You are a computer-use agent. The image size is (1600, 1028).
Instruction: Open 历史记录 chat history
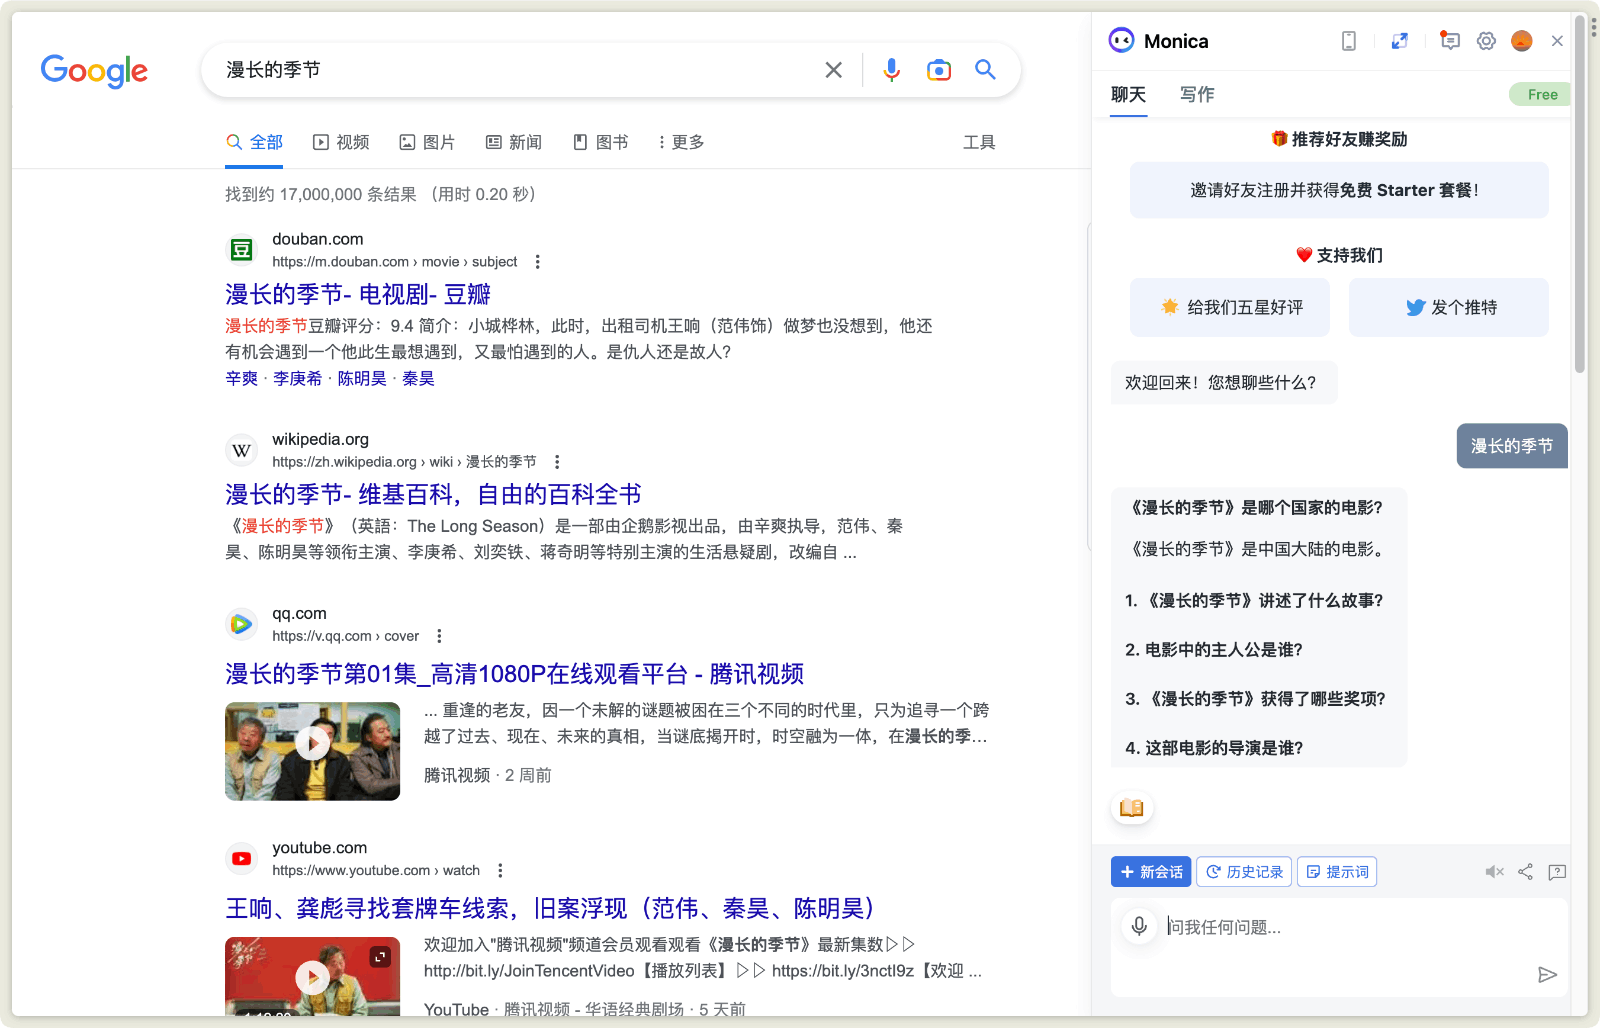coord(1244,872)
